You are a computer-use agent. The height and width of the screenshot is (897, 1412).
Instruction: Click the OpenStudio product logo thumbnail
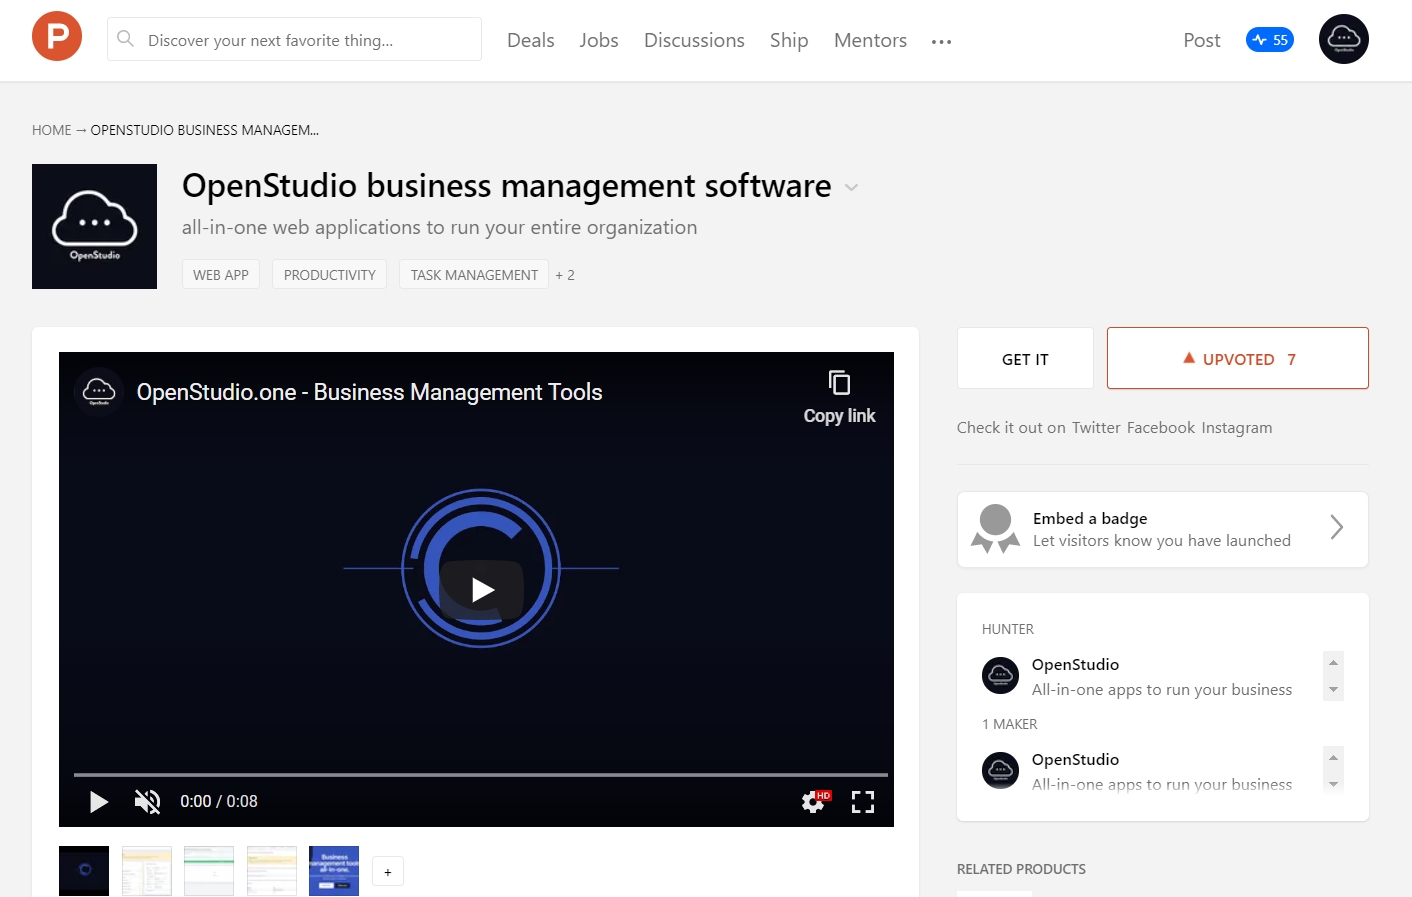click(94, 226)
